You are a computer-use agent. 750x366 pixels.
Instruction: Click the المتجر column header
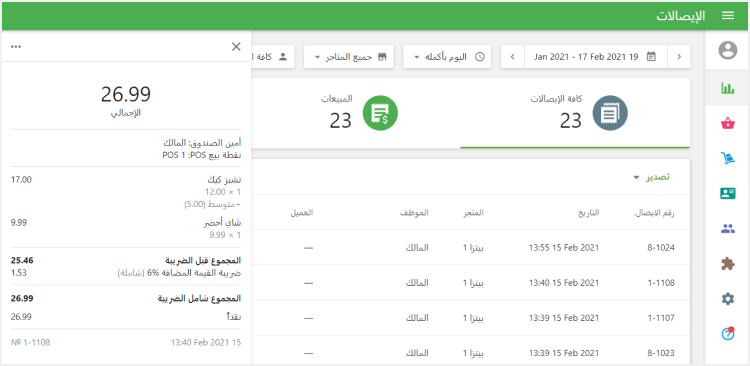click(472, 213)
